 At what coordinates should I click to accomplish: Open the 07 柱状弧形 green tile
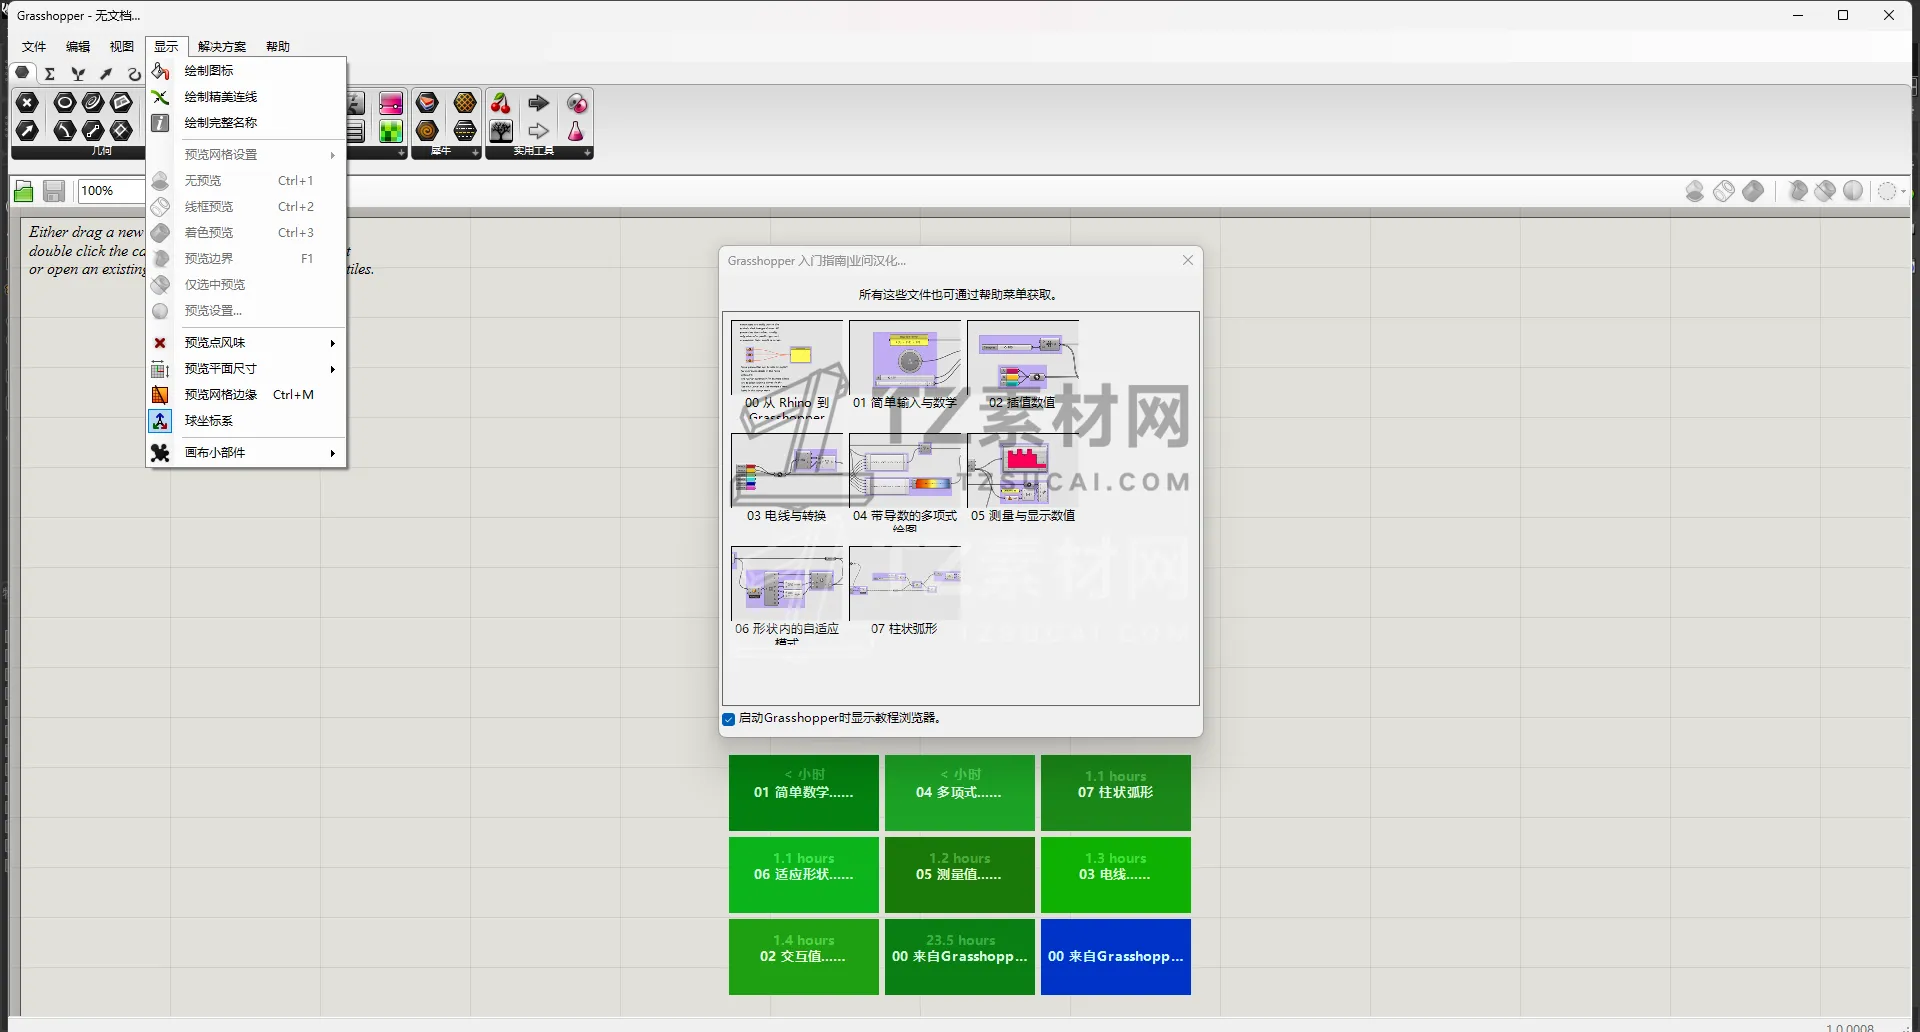[x=1116, y=793]
